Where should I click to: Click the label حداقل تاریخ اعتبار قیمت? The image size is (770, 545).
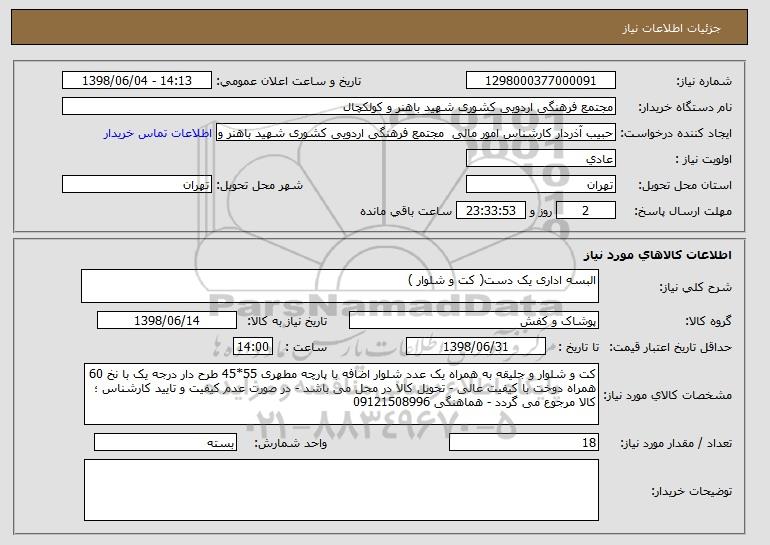(670, 347)
